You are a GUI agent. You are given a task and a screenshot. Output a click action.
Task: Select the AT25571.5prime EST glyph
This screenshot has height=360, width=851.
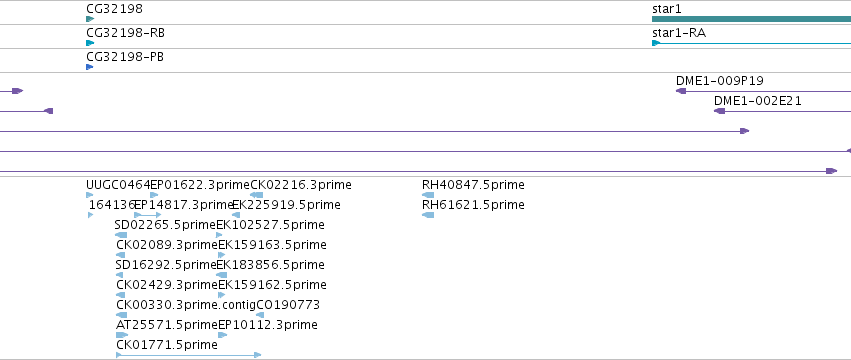click(122, 335)
